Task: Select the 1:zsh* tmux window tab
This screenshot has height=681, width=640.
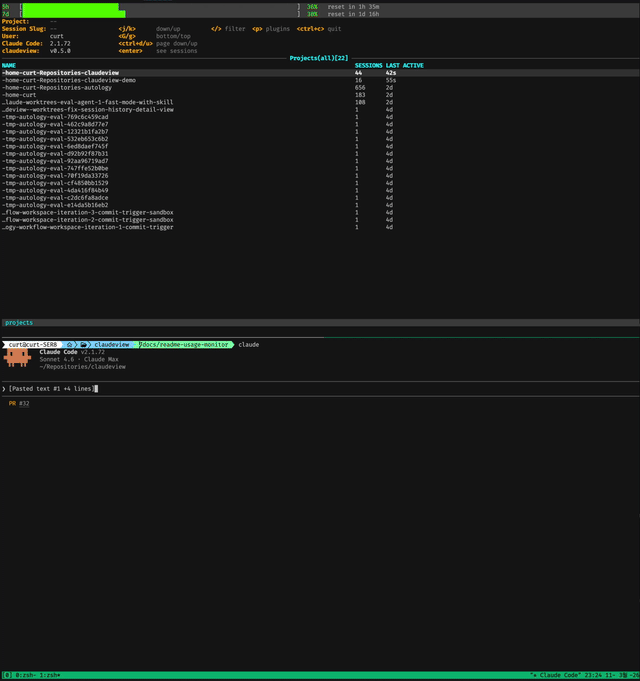Action: pyautogui.click(x=52, y=675)
